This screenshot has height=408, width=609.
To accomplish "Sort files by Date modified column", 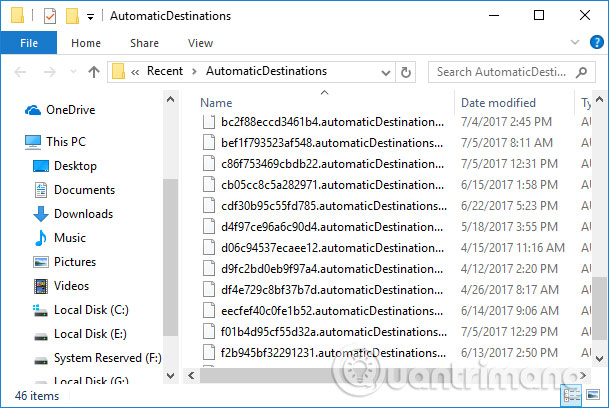I will 498,102.
